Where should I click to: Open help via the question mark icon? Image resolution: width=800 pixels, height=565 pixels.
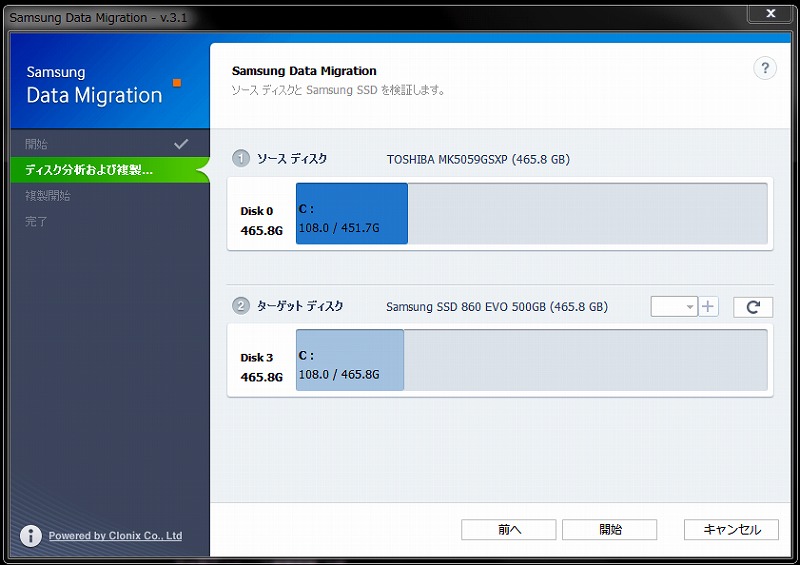(x=765, y=68)
